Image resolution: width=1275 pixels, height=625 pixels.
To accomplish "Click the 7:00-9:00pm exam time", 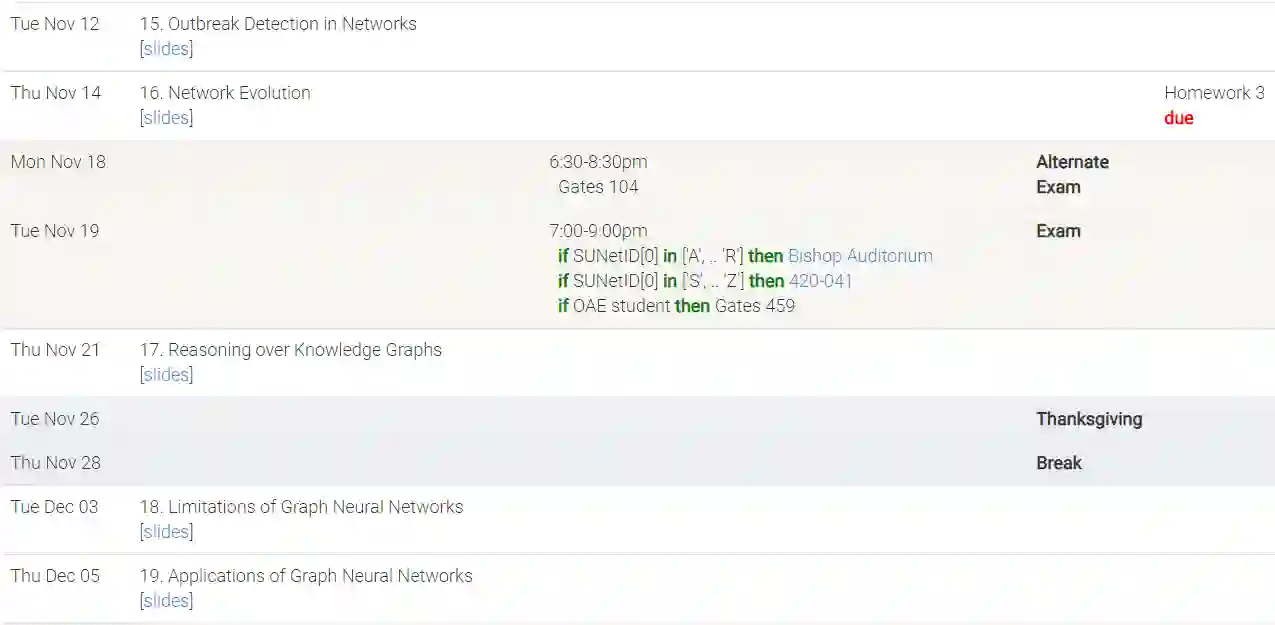I will pos(598,231).
